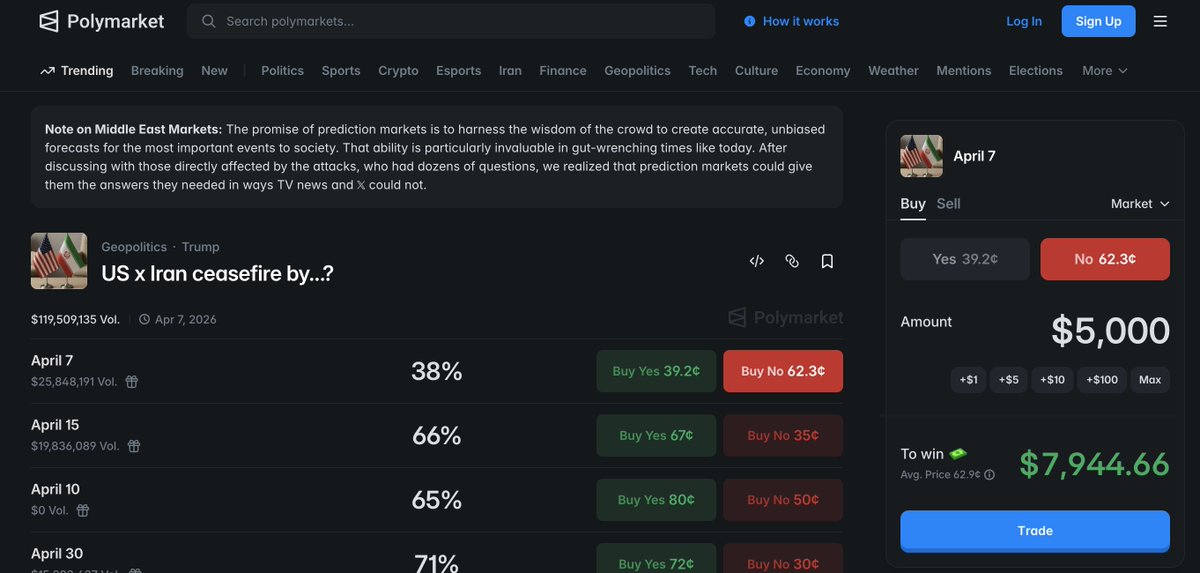Add +$5 to amount
The height and width of the screenshot is (573, 1200).
click(1008, 380)
